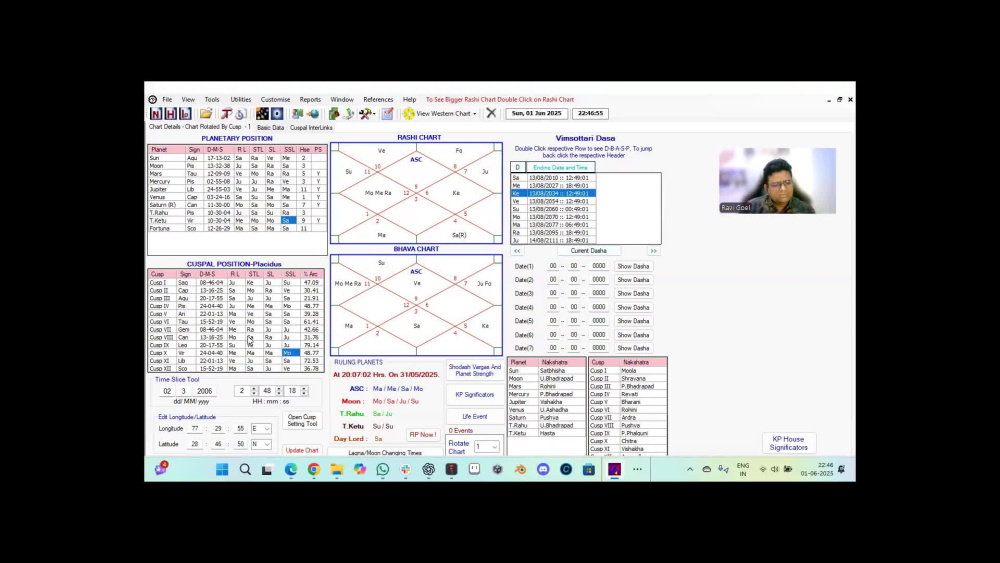Open Discord from the taskbar
The image size is (1000, 563).
543,469
